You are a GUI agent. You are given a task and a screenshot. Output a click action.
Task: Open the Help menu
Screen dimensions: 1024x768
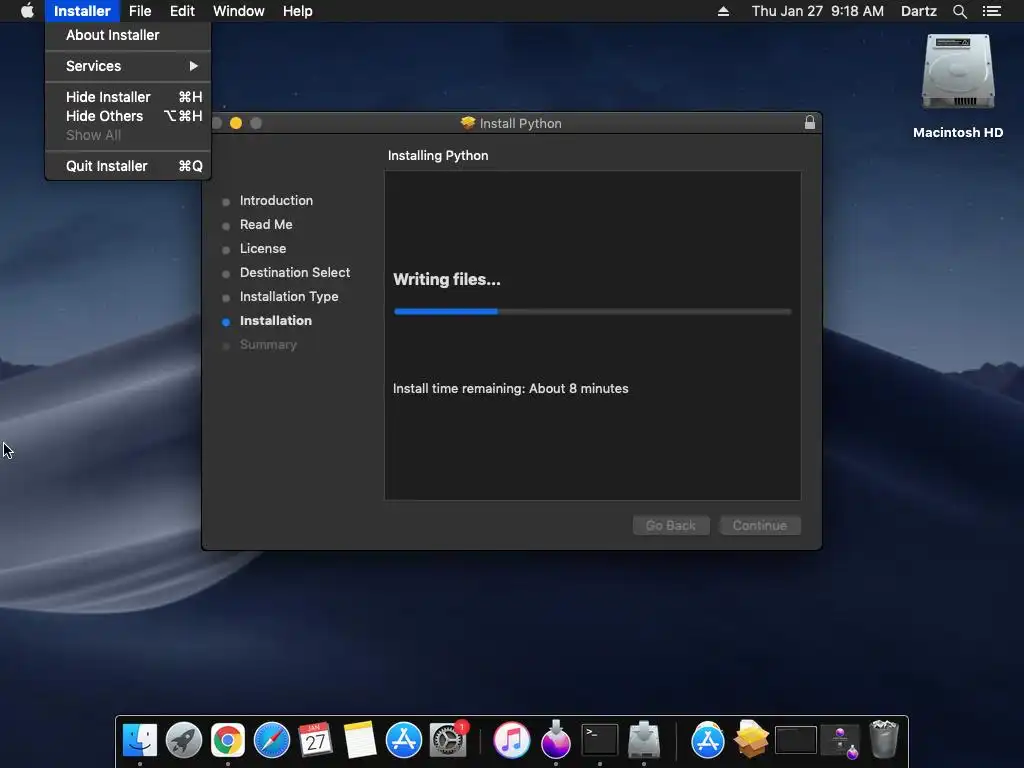tap(297, 11)
